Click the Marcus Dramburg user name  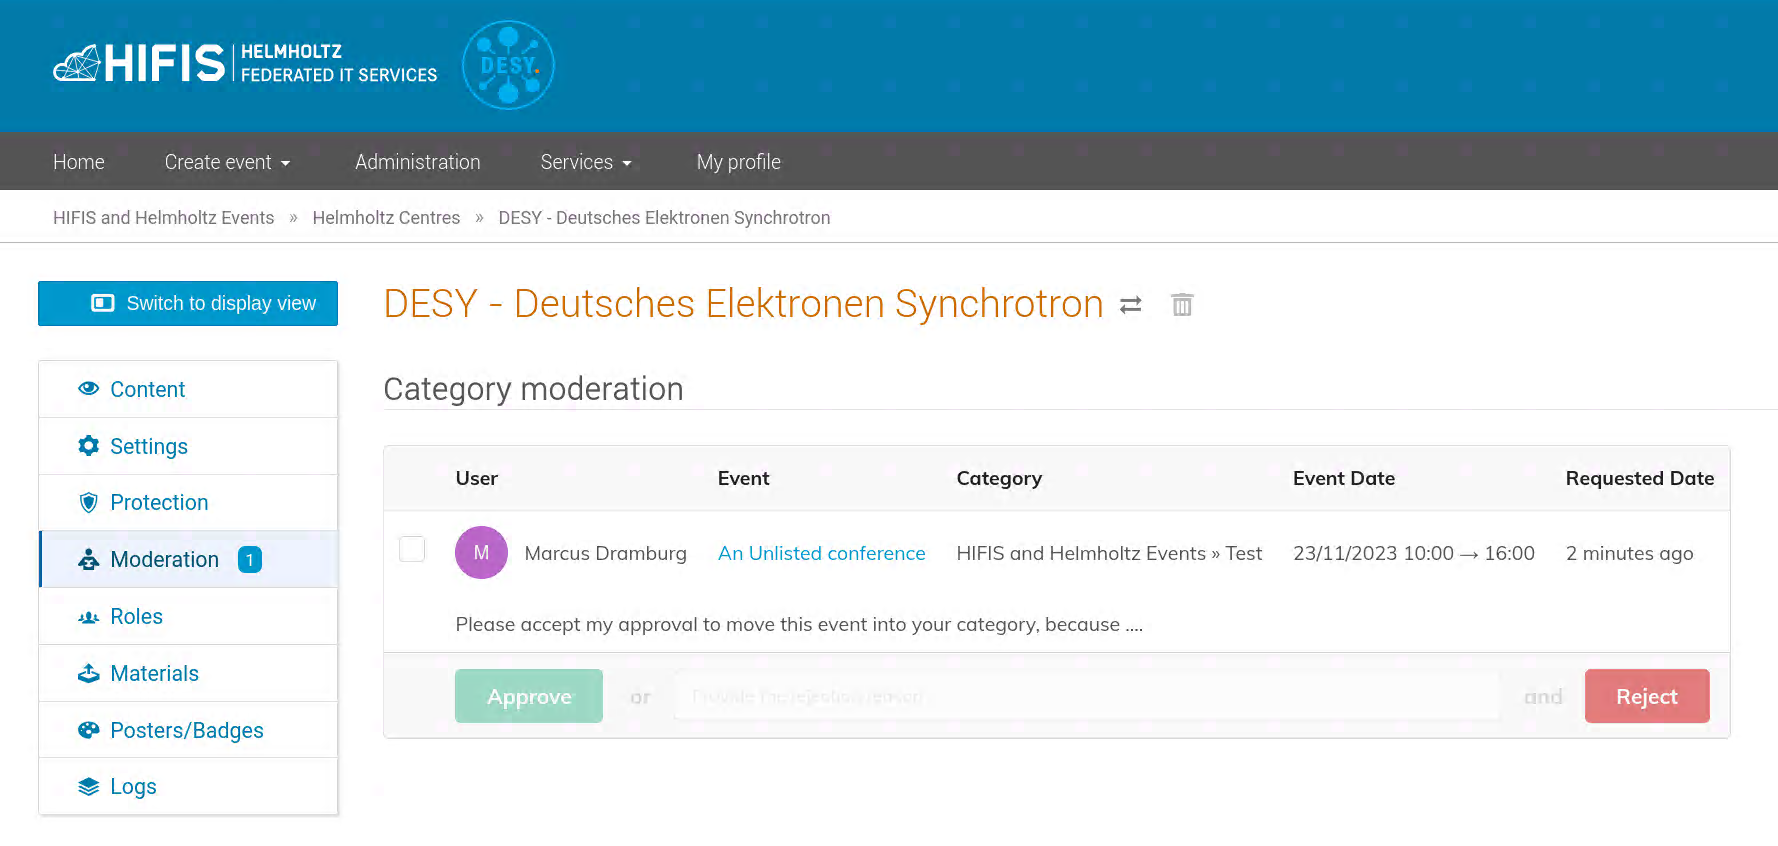[605, 553]
